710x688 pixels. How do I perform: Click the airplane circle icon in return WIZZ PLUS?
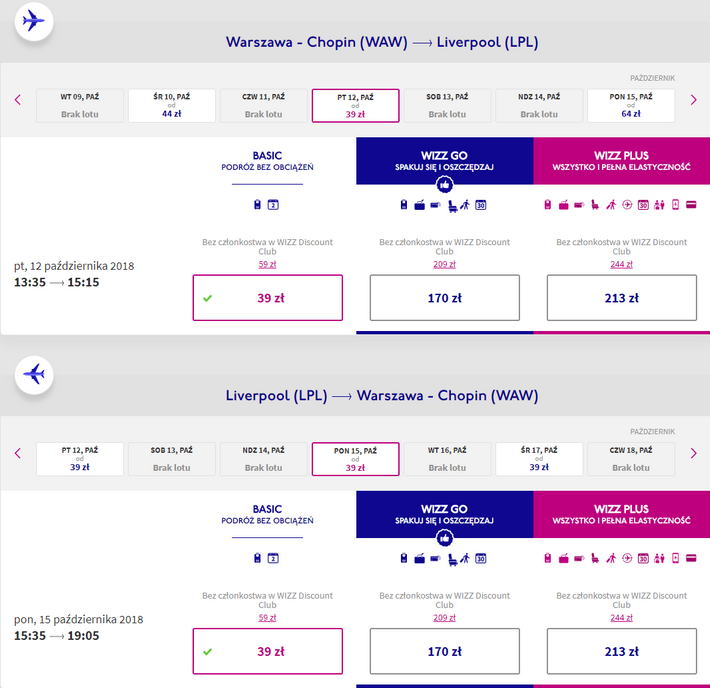[x=627, y=558]
